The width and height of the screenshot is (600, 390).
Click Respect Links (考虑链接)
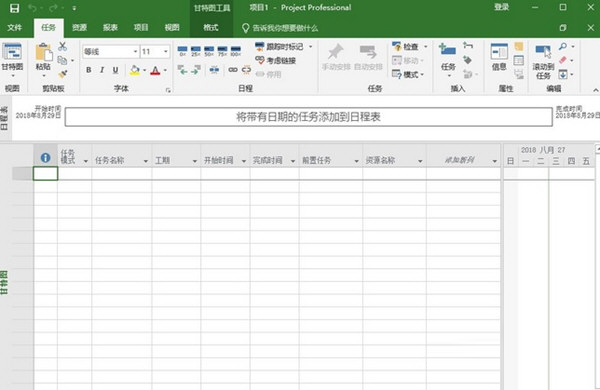[x=276, y=60]
